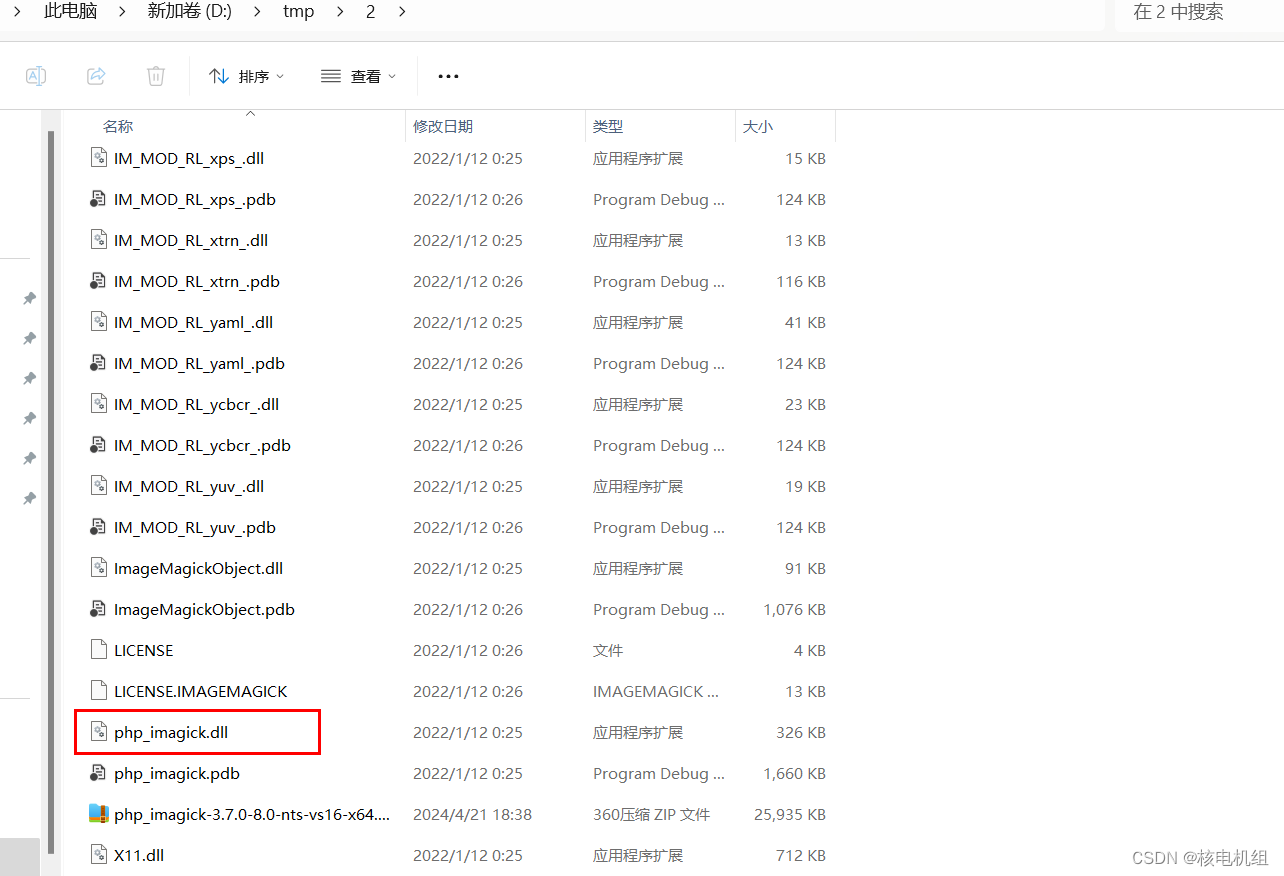Click the delete trash icon
Screen dimensions: 1284x876
click(x=155, y=75)
